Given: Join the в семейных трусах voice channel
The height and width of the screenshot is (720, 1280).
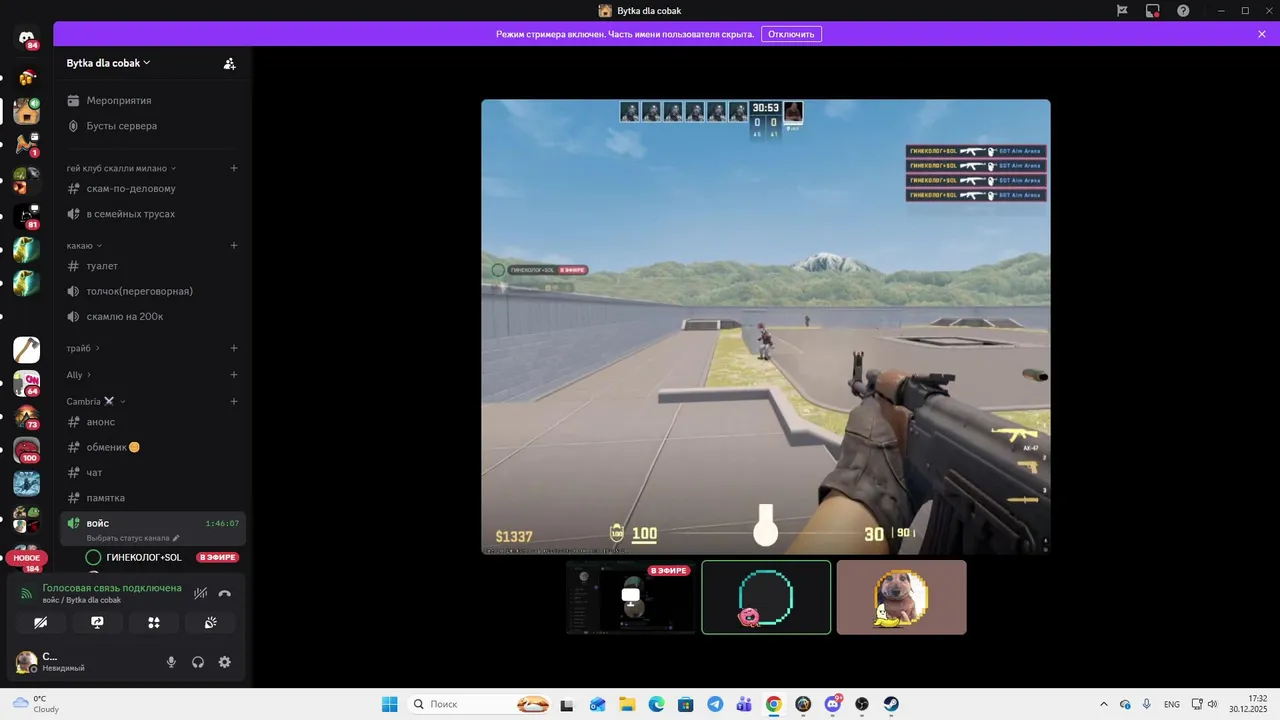Looking at the screenshot, I should click(152, 214).
